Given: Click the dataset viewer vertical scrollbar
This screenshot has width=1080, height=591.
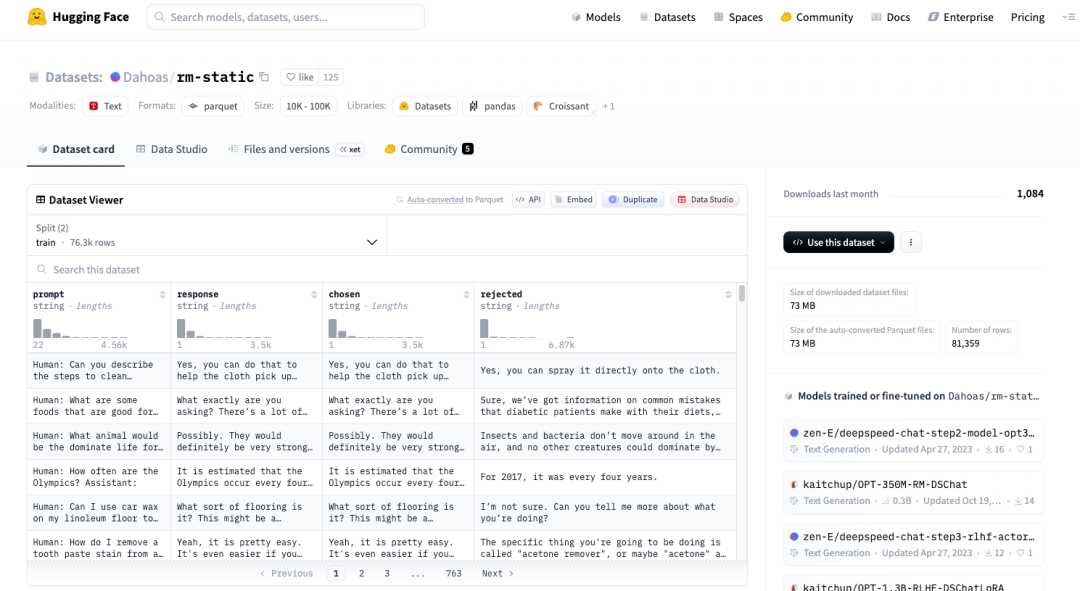Looking at the screenshot, I should click(742, 294).
